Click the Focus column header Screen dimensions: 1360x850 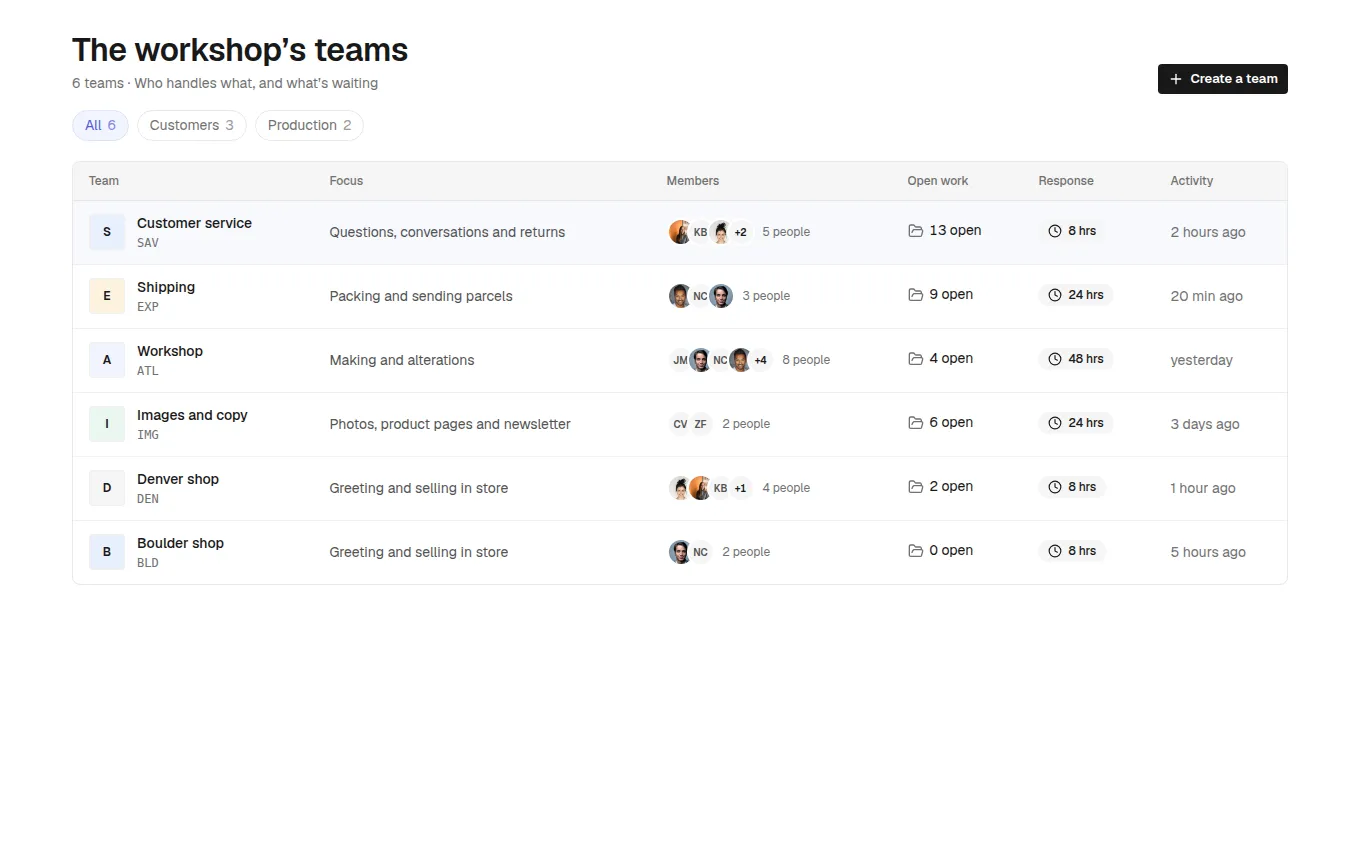point(346,181)
